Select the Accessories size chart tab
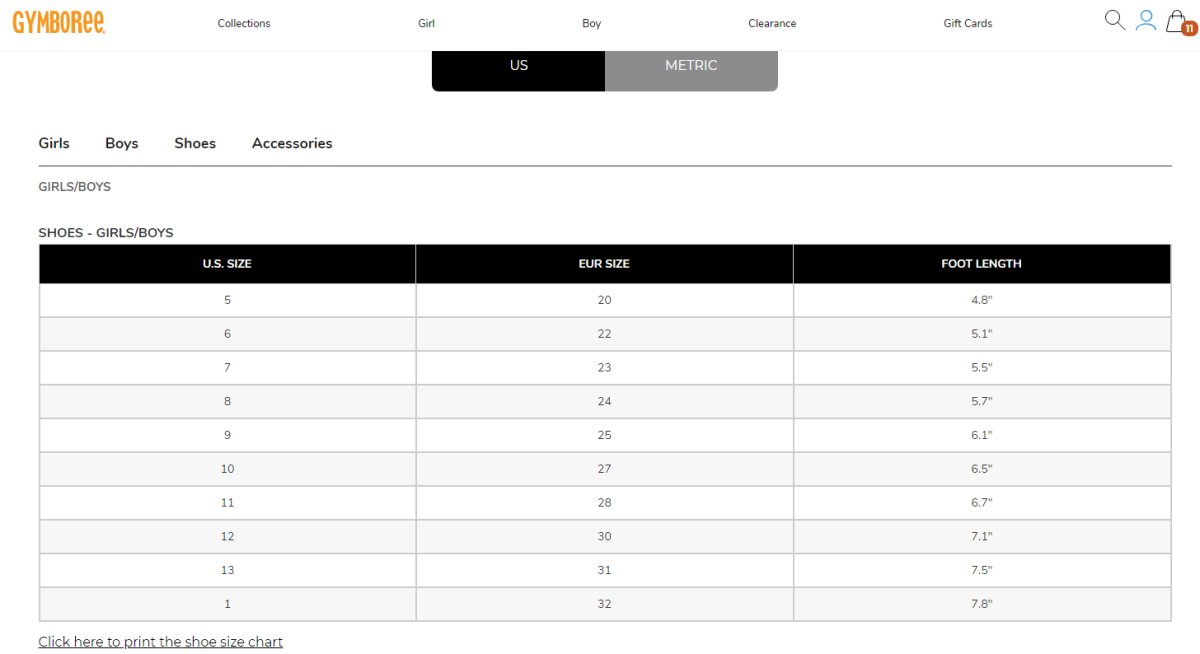This screenshot has height=654, width=1200. coord(292,143)
